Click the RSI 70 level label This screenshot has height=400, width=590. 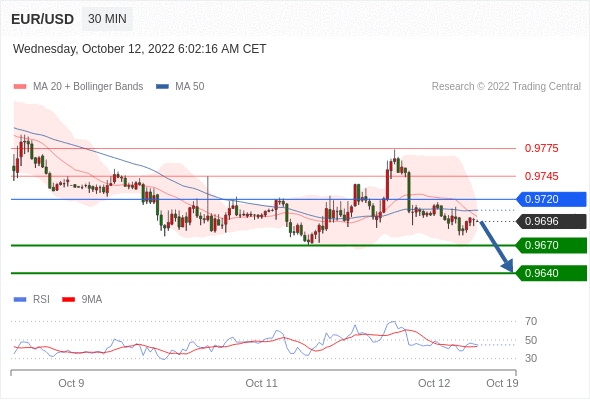531,321
